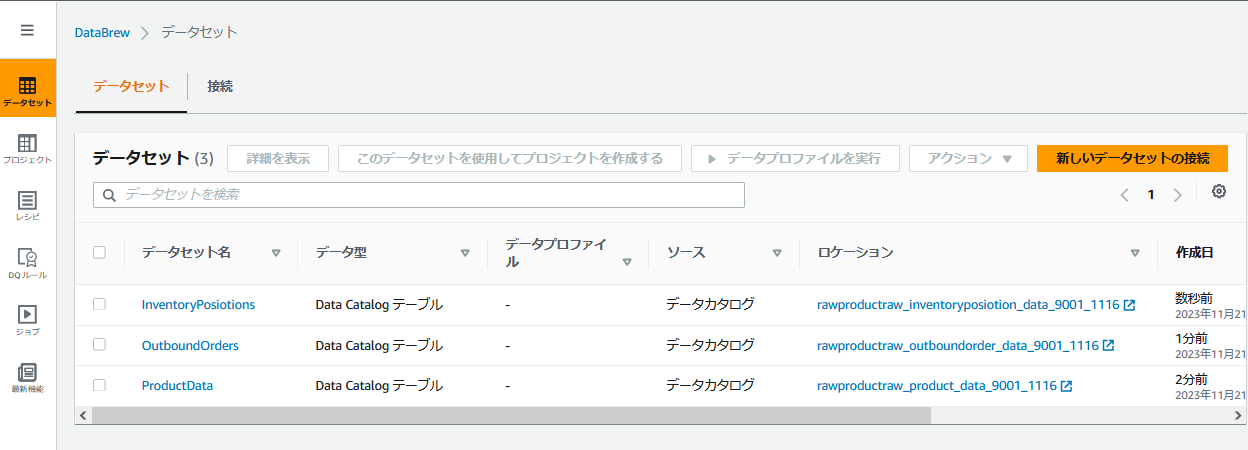Screen dimensions: 1248x450
Task: Click the scrollbar left arrow
Action: point(83,415)
